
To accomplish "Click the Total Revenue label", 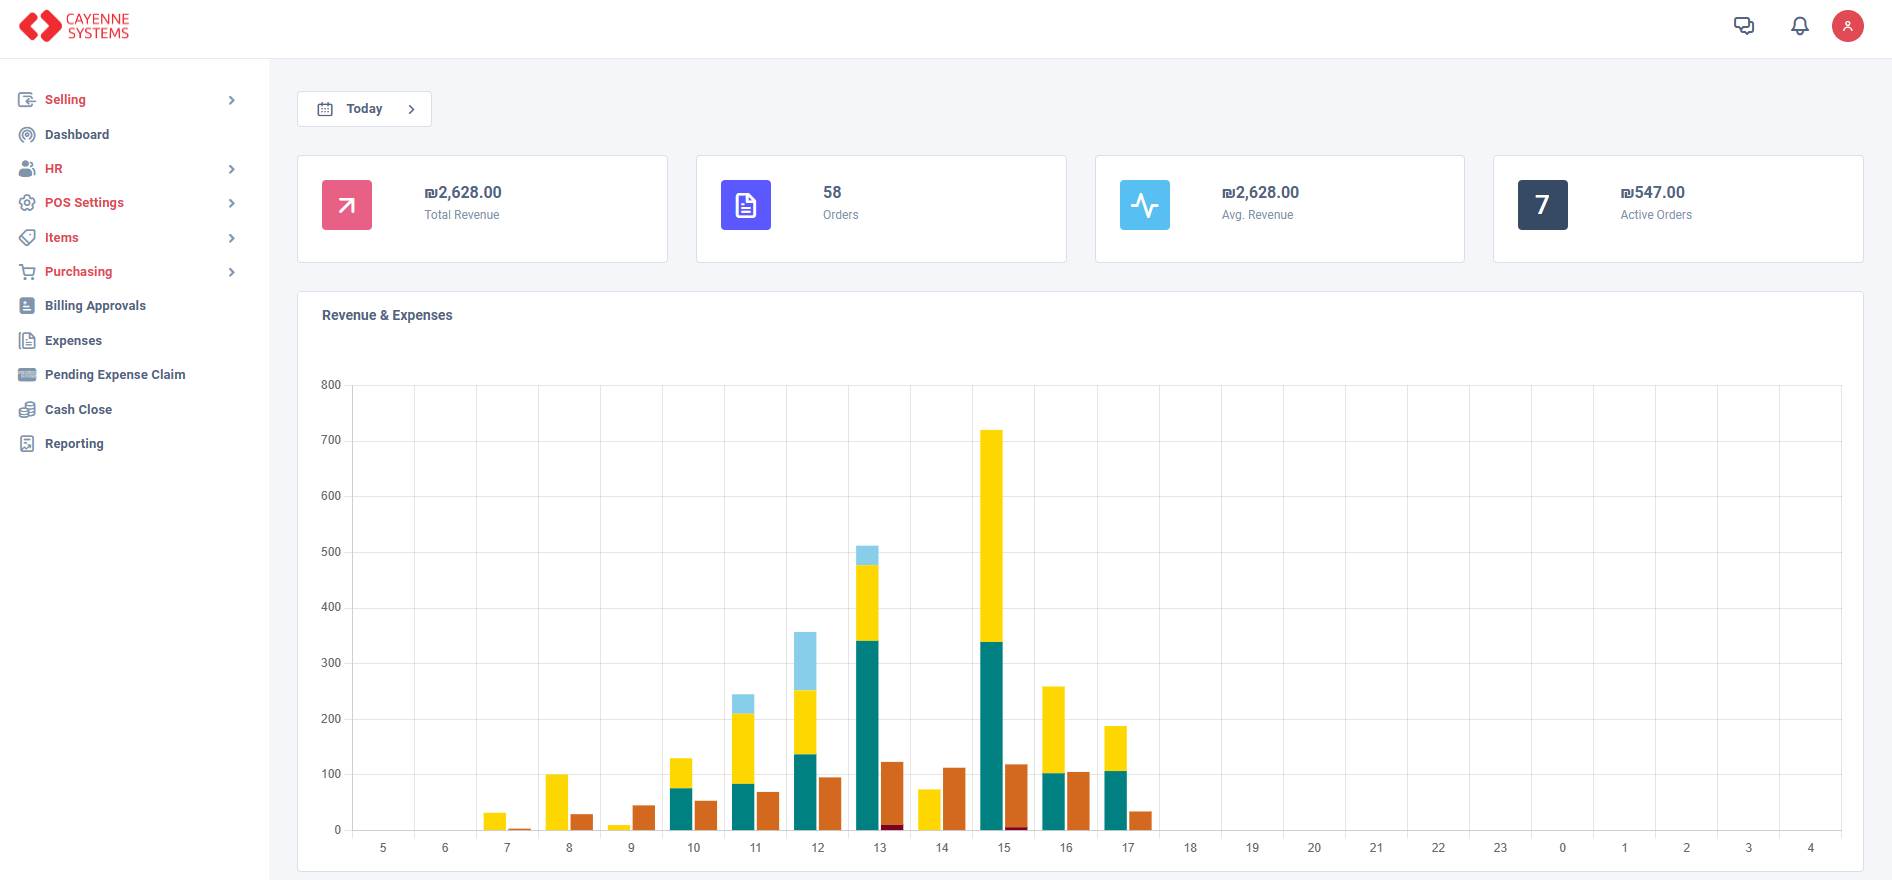I will tap(462, 215).
